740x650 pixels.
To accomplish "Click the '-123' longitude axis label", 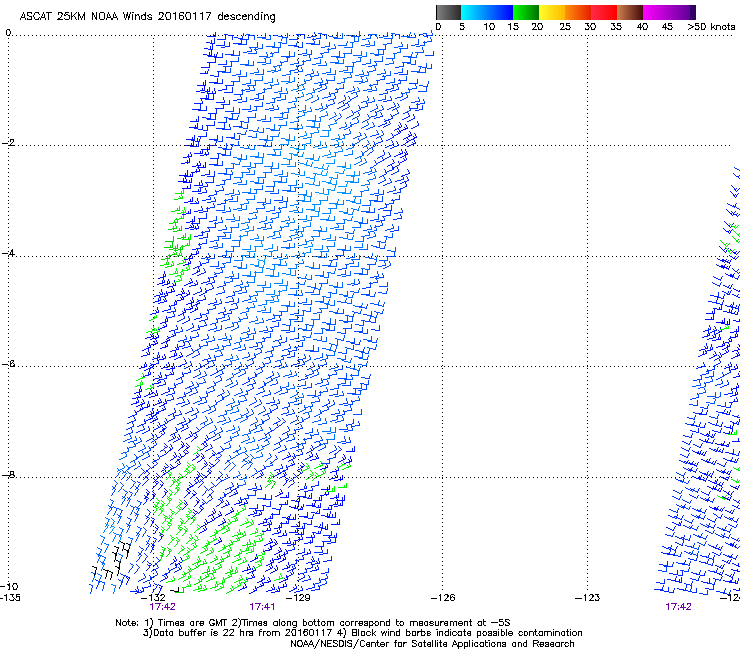I will click(588, 598).
